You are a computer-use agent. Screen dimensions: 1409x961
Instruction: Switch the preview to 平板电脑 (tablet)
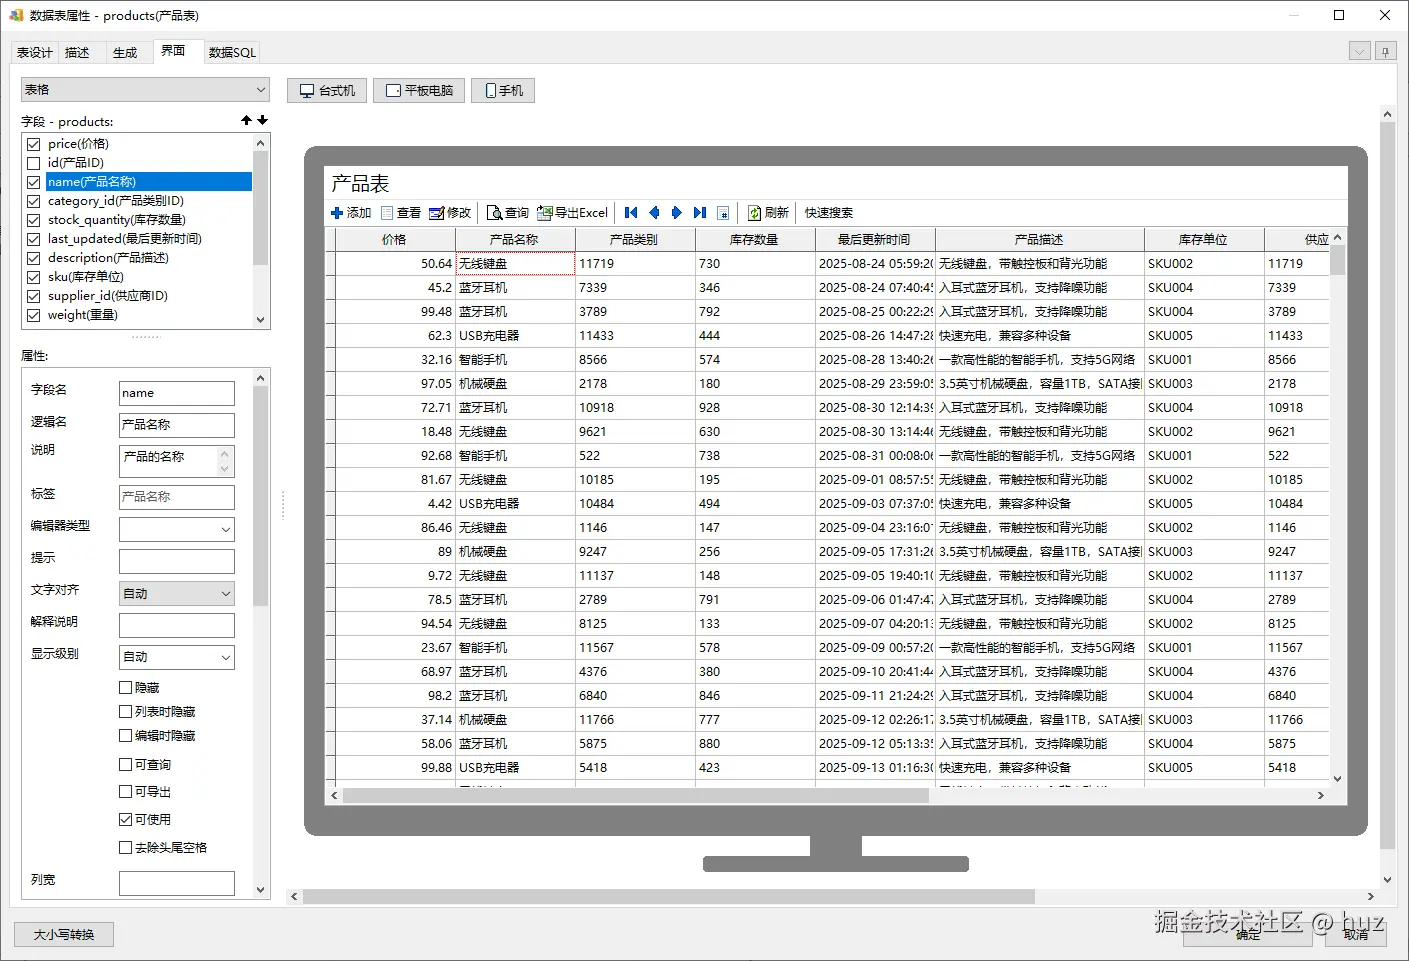419,91
